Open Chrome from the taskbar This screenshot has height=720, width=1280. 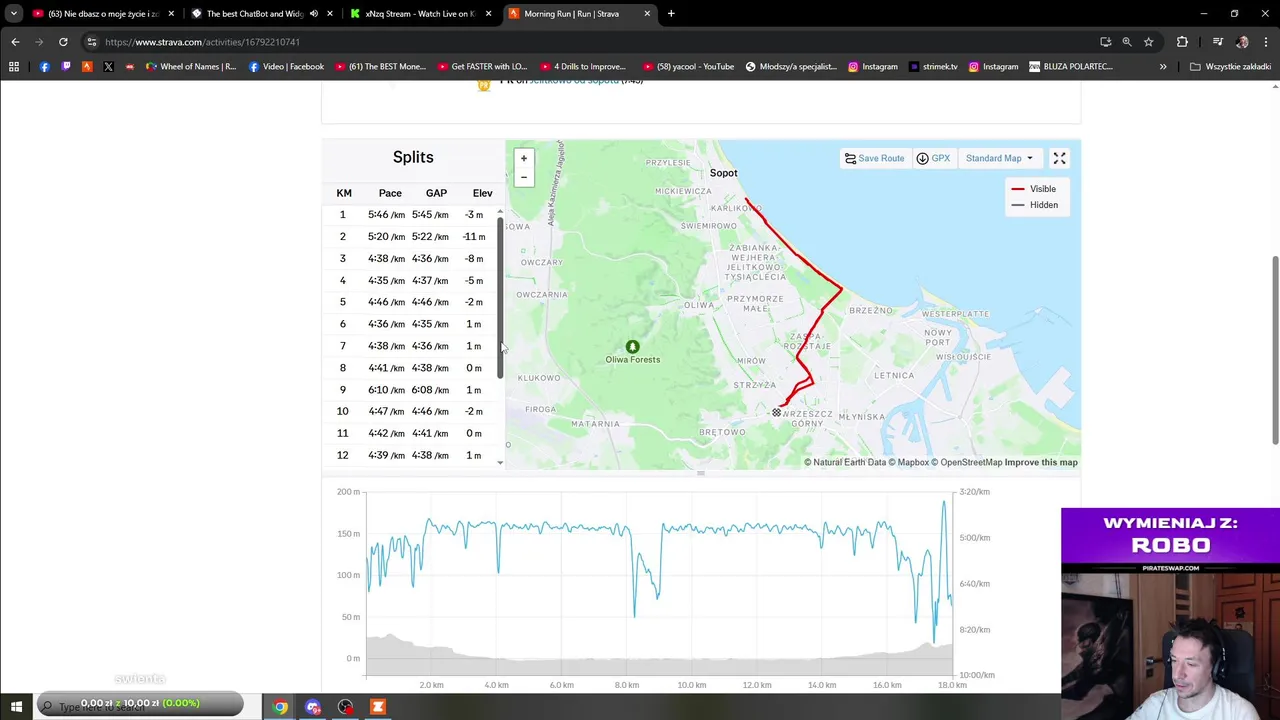[x=280, y=707]
